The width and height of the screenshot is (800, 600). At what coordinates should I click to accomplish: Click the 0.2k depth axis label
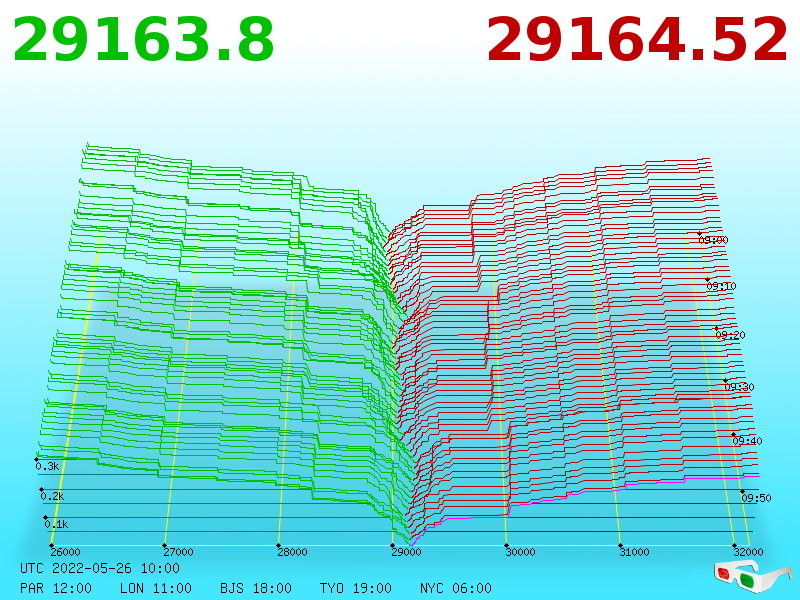pyautogui.click(x=52, y=496)
